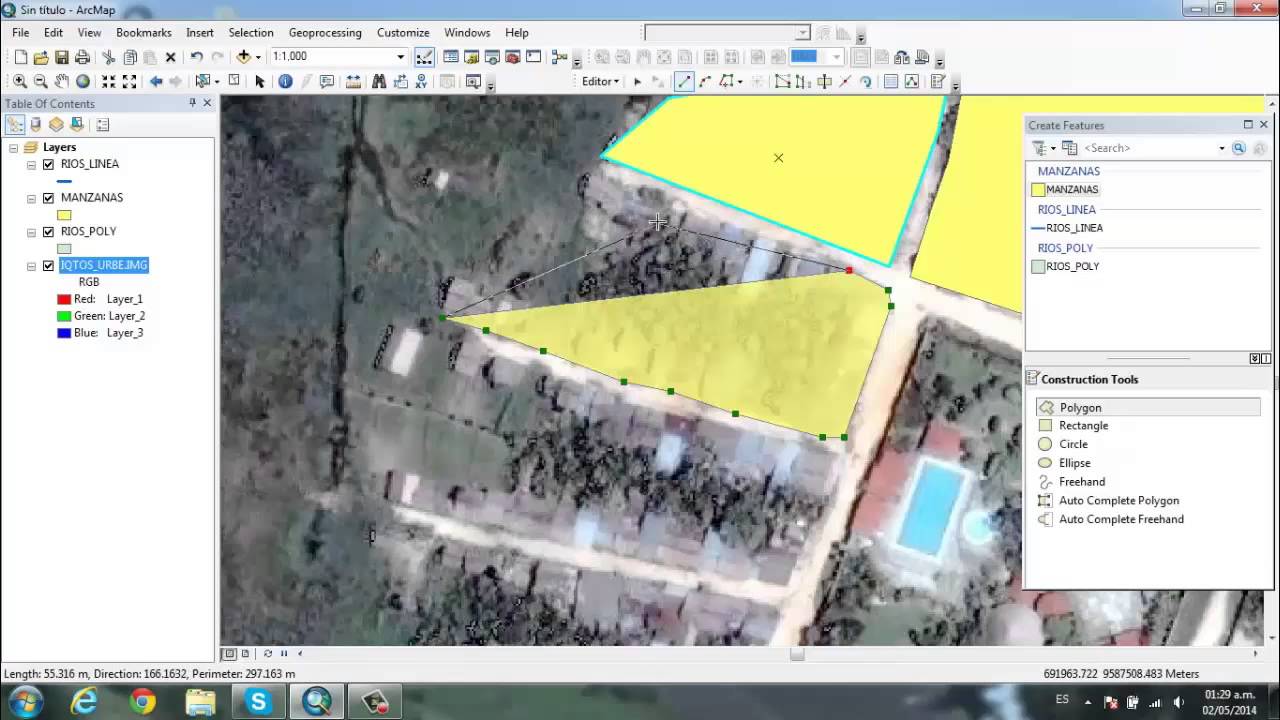Select the Zoom Out magnifier tool
Image resolution: width=1280 pixels, height=720 pixels.
pos(41,81)
